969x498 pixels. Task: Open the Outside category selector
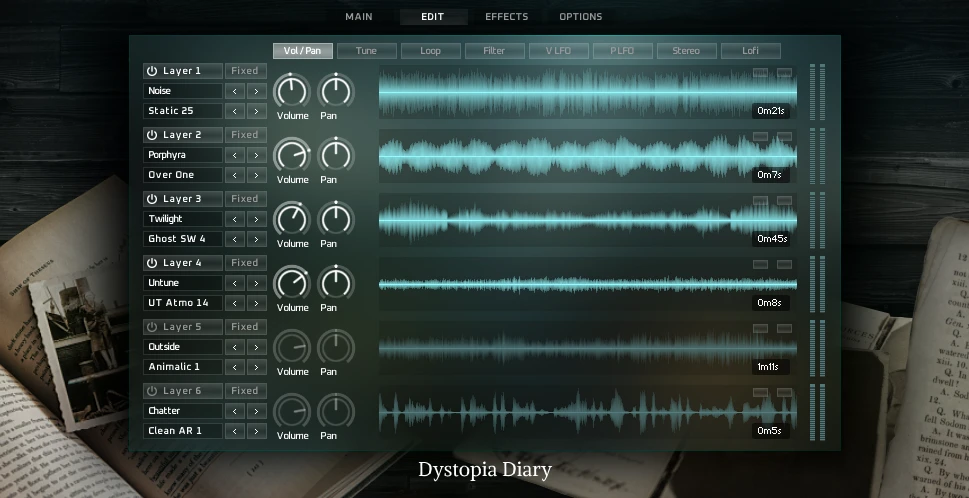181,347
